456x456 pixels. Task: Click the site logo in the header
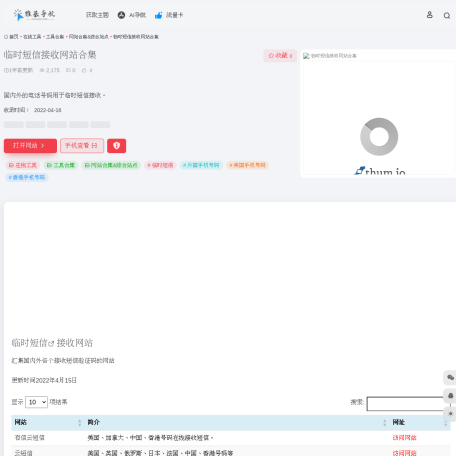pos(34,15)
